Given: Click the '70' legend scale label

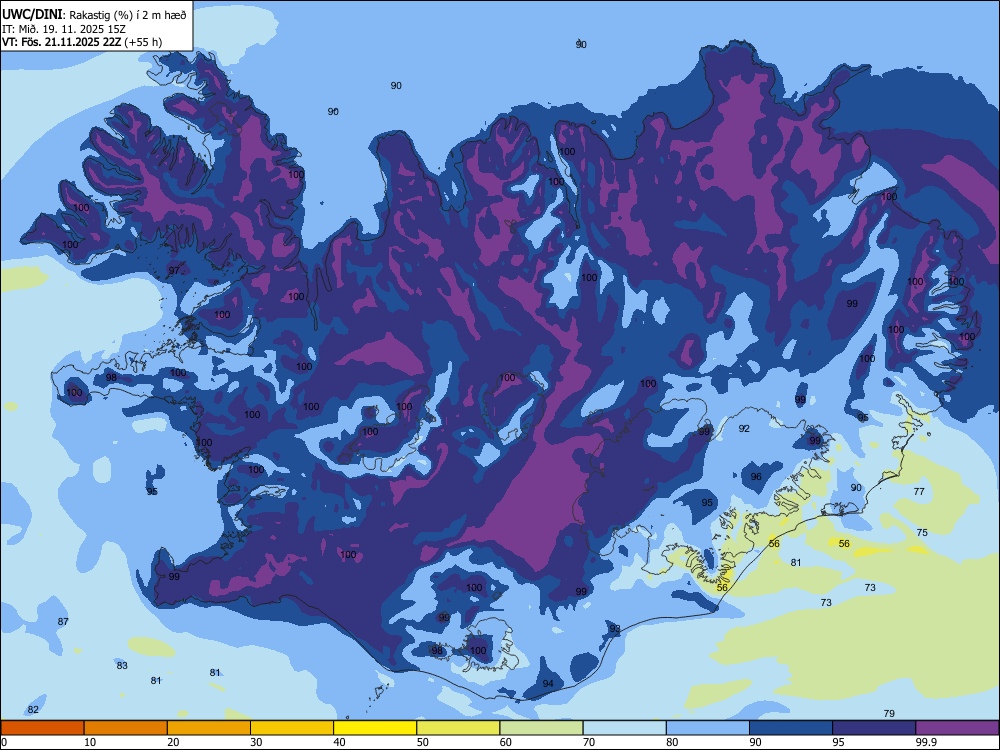Looking at the screenshot, I should (589, 742).
